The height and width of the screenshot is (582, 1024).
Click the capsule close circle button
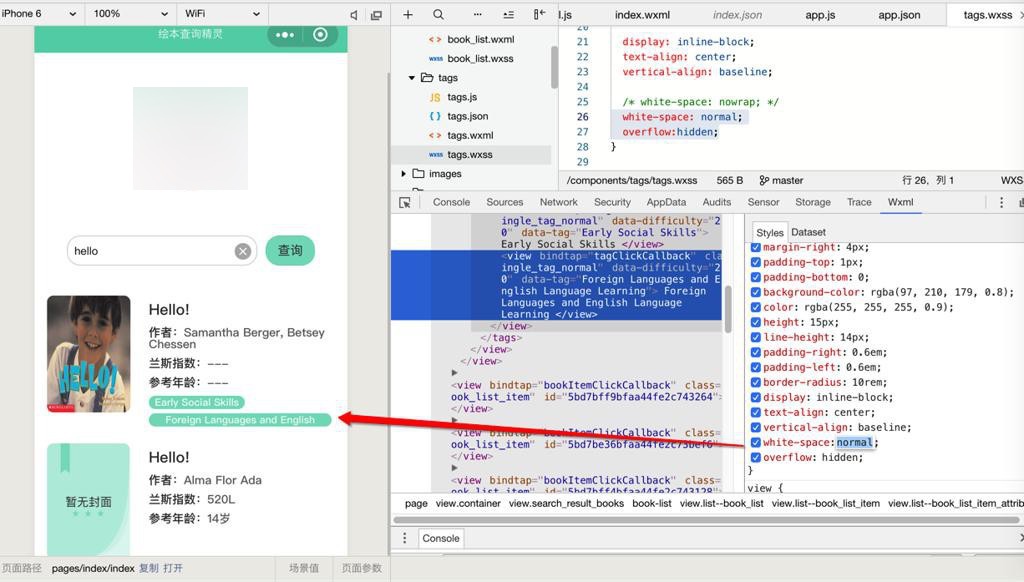point(320,35)
